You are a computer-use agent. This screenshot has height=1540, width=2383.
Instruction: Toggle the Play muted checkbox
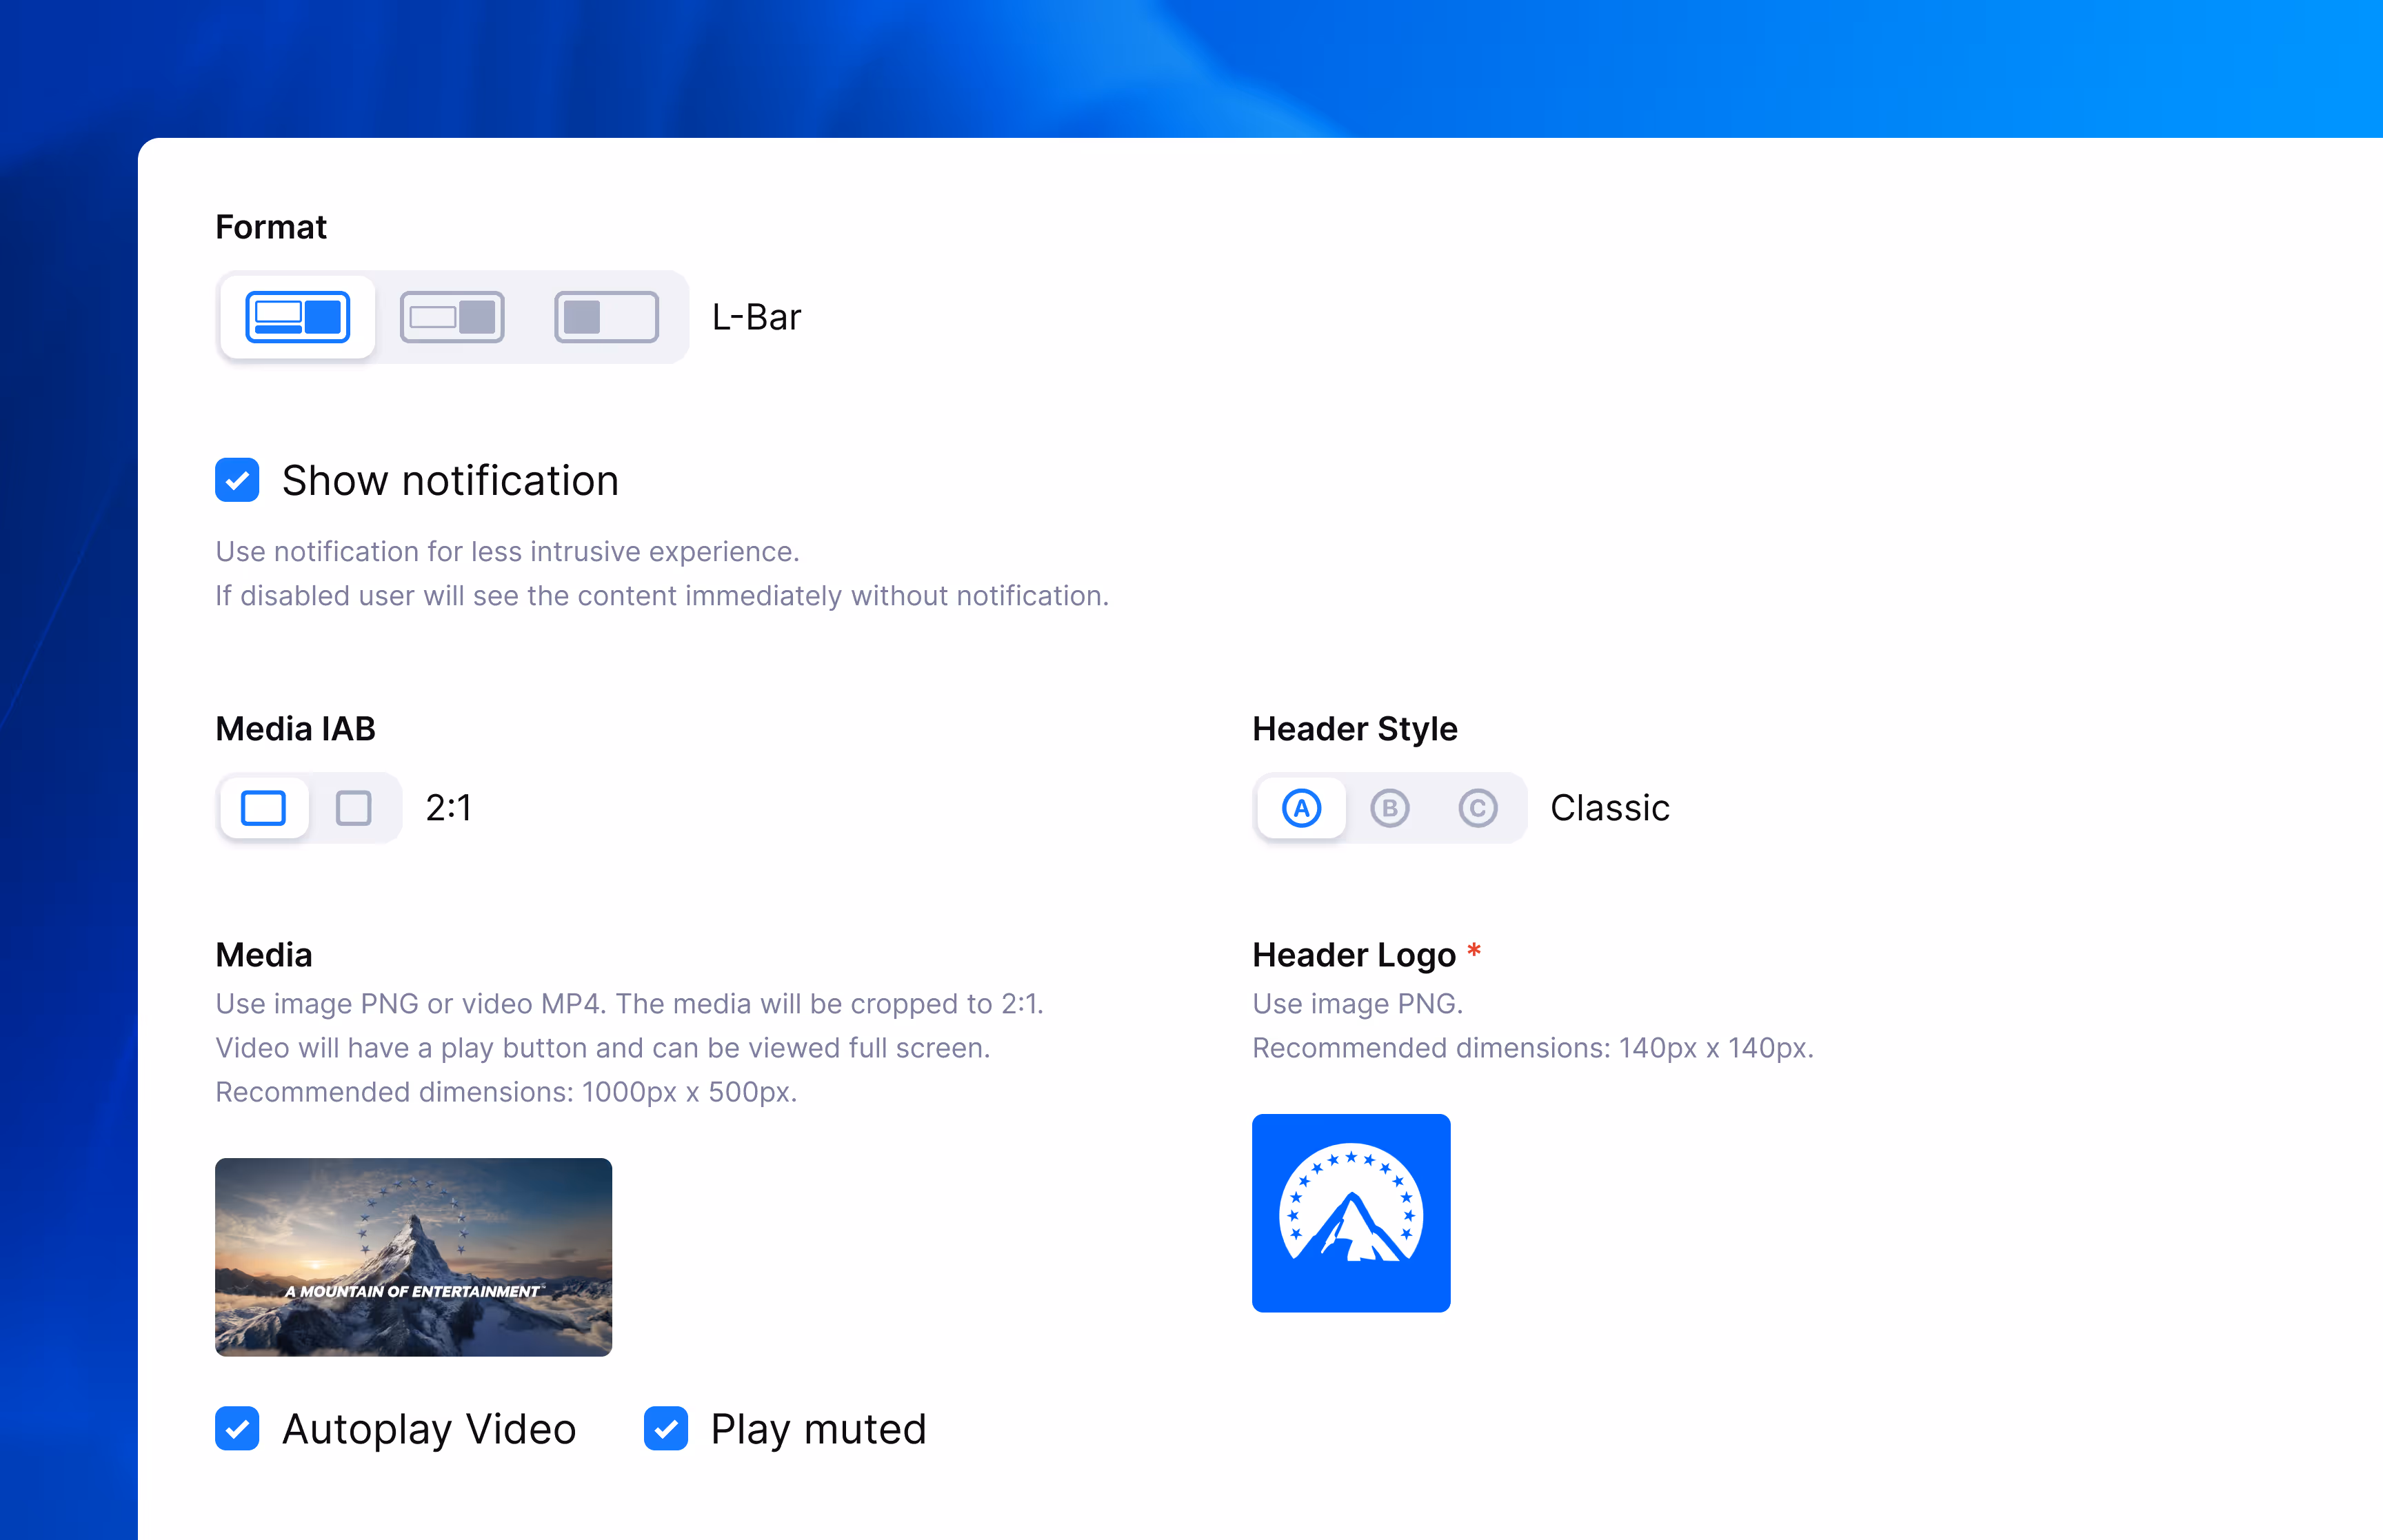click(666, 1428)
